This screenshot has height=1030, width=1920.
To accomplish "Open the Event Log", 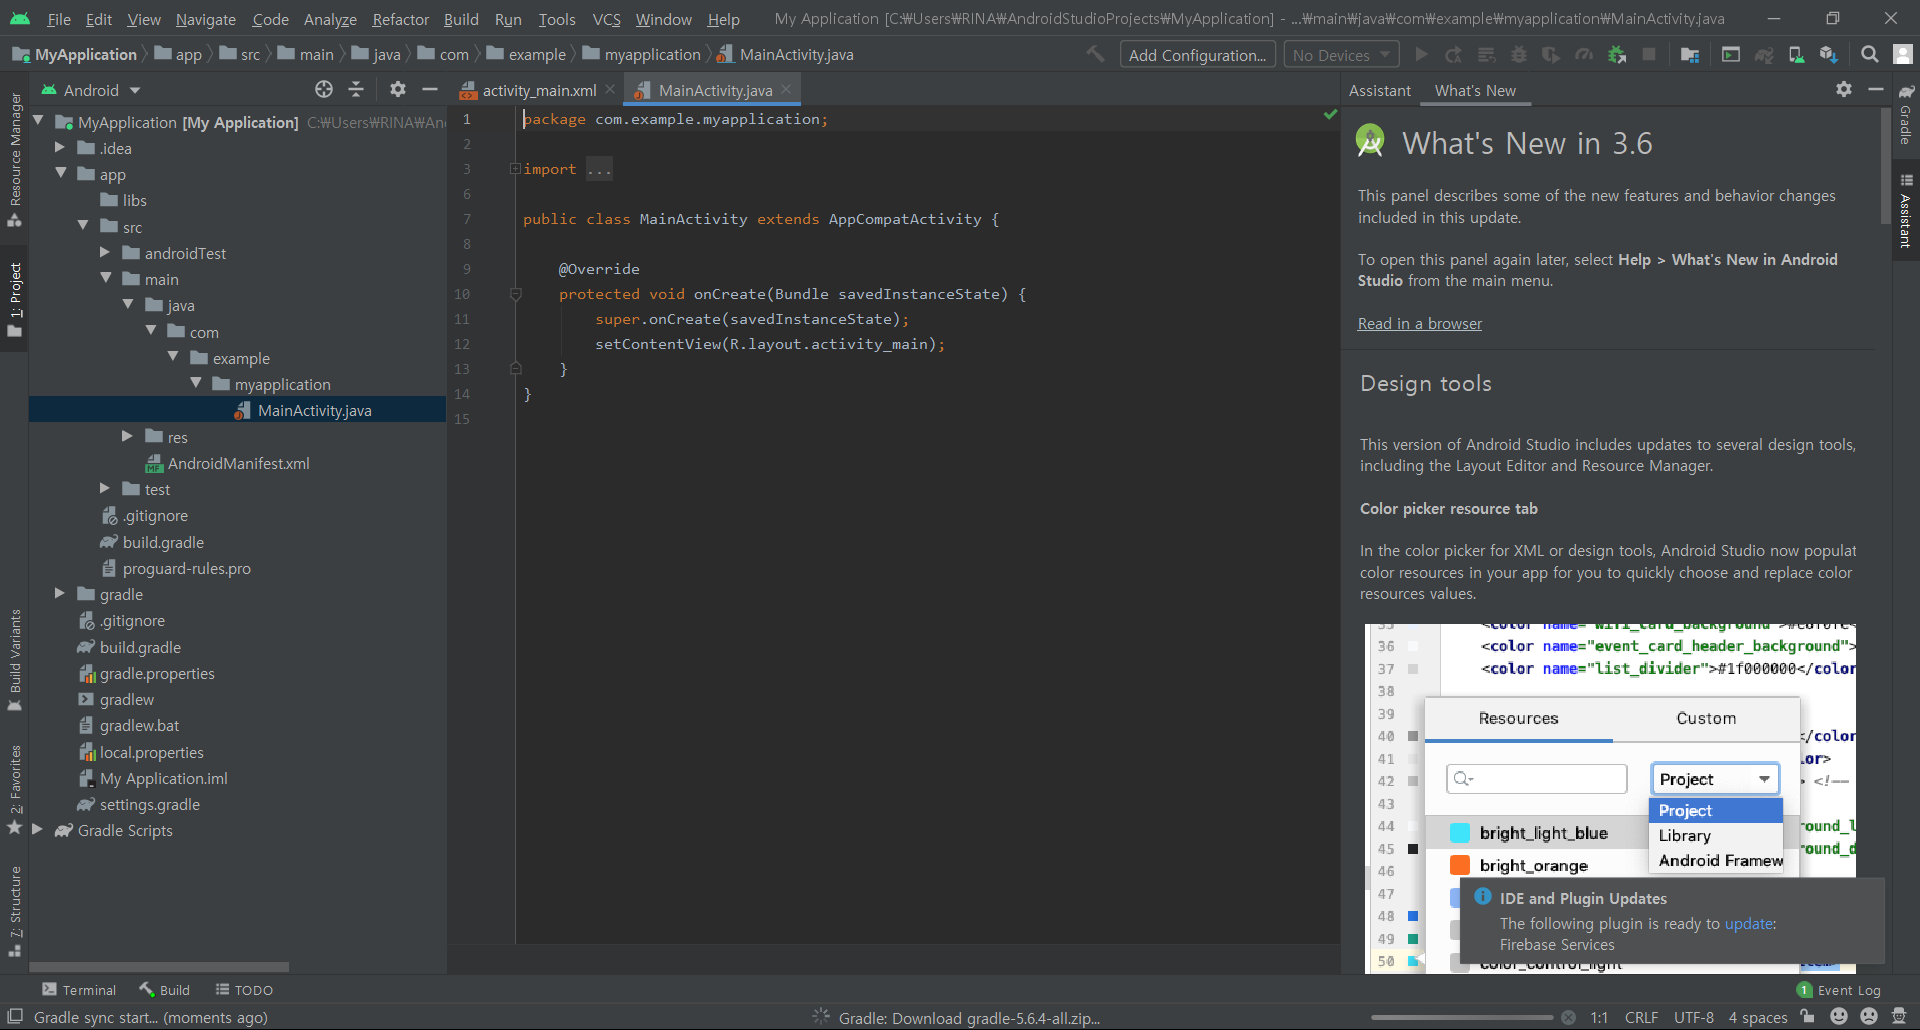I will 1839,990.
